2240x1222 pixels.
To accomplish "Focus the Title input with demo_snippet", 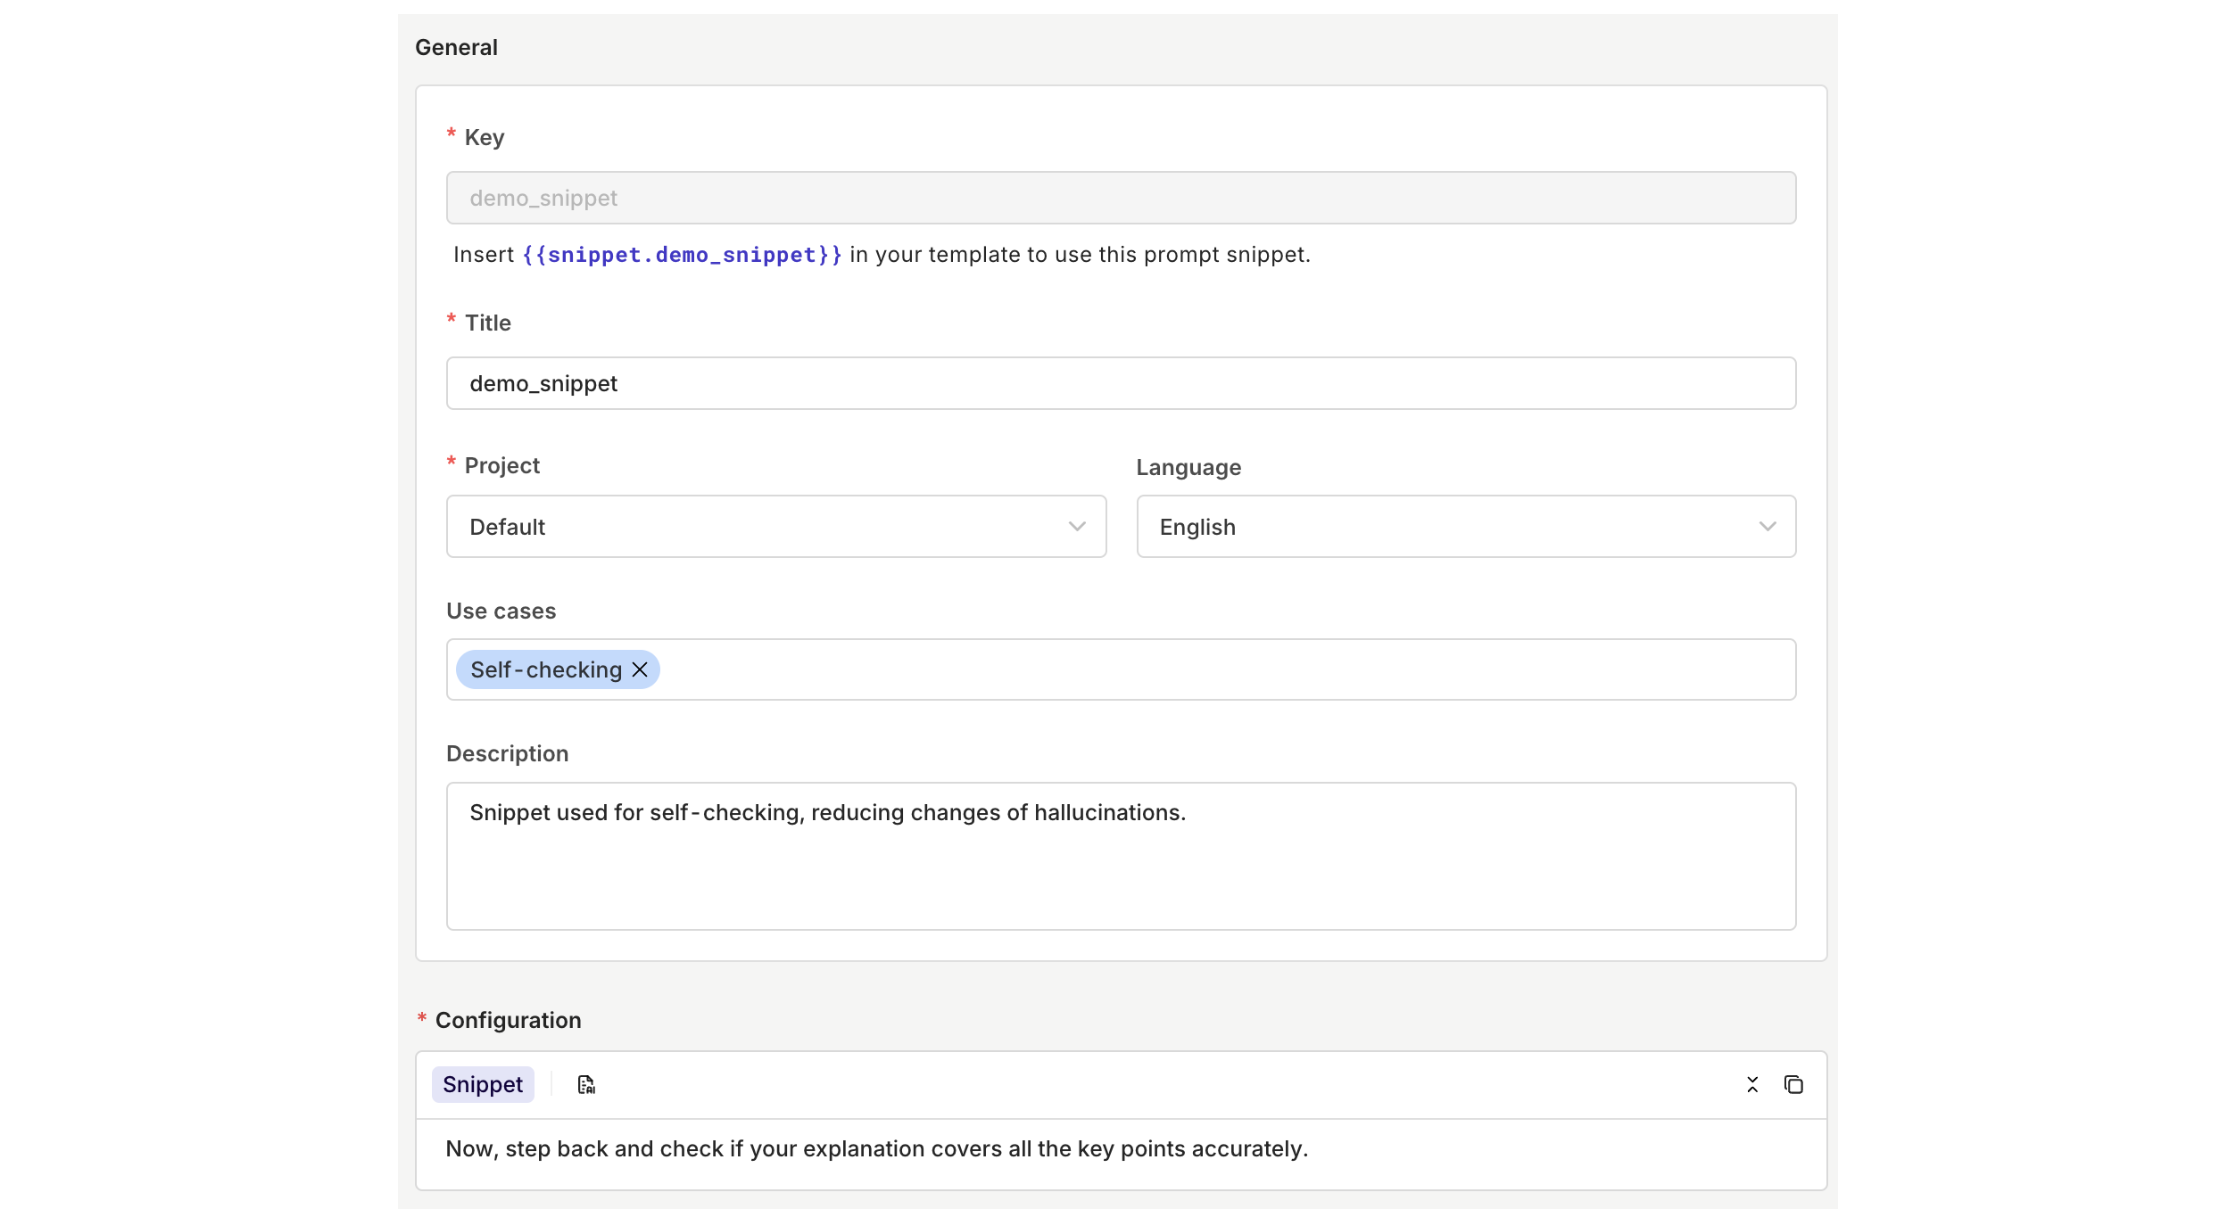I will coord(1120,384).
